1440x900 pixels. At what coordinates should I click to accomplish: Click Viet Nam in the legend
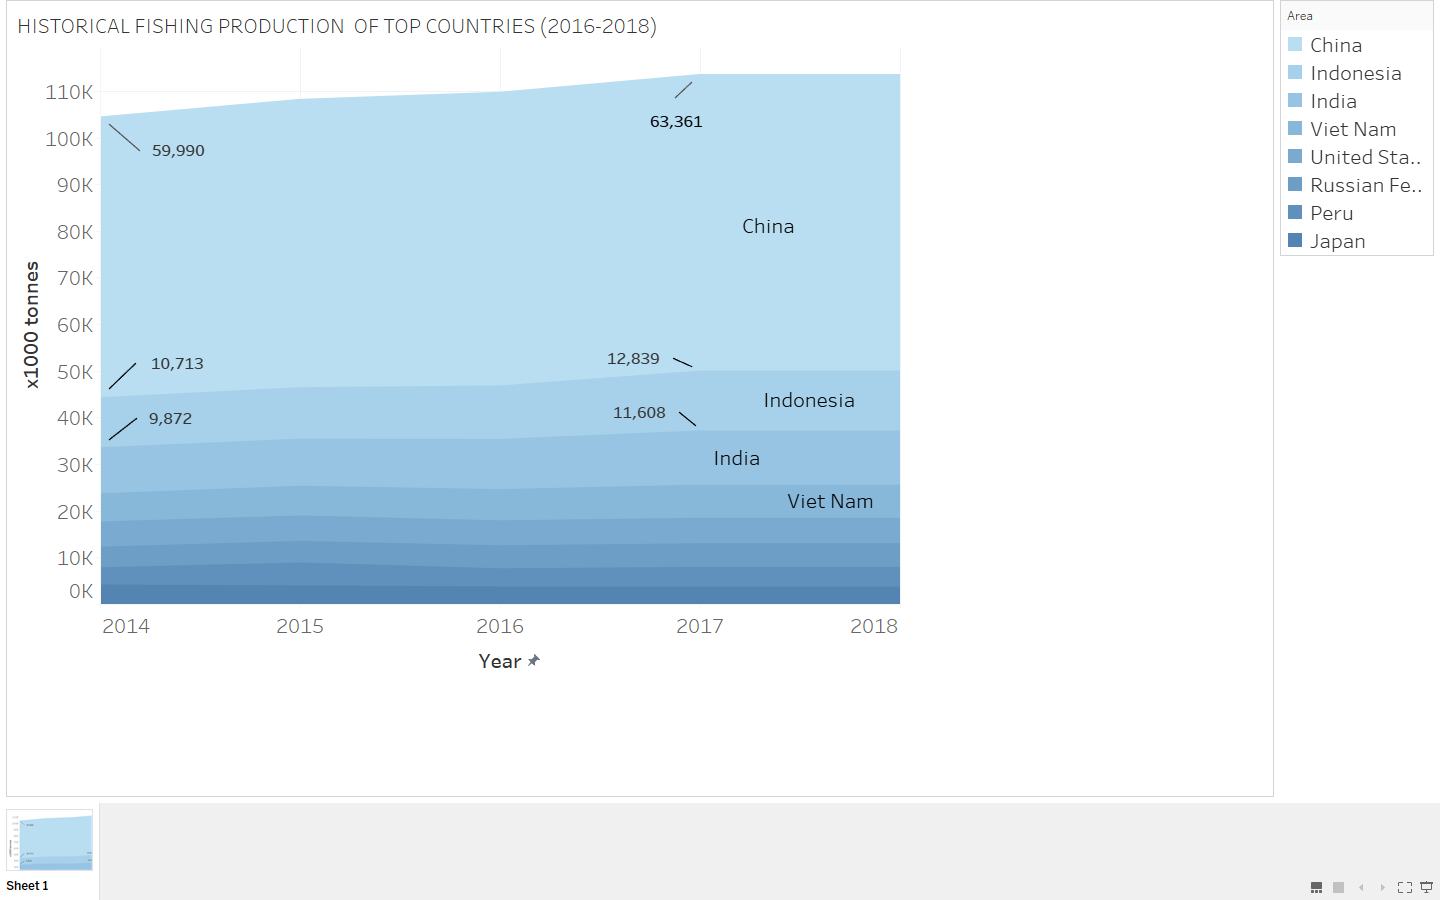point(1352,129)
